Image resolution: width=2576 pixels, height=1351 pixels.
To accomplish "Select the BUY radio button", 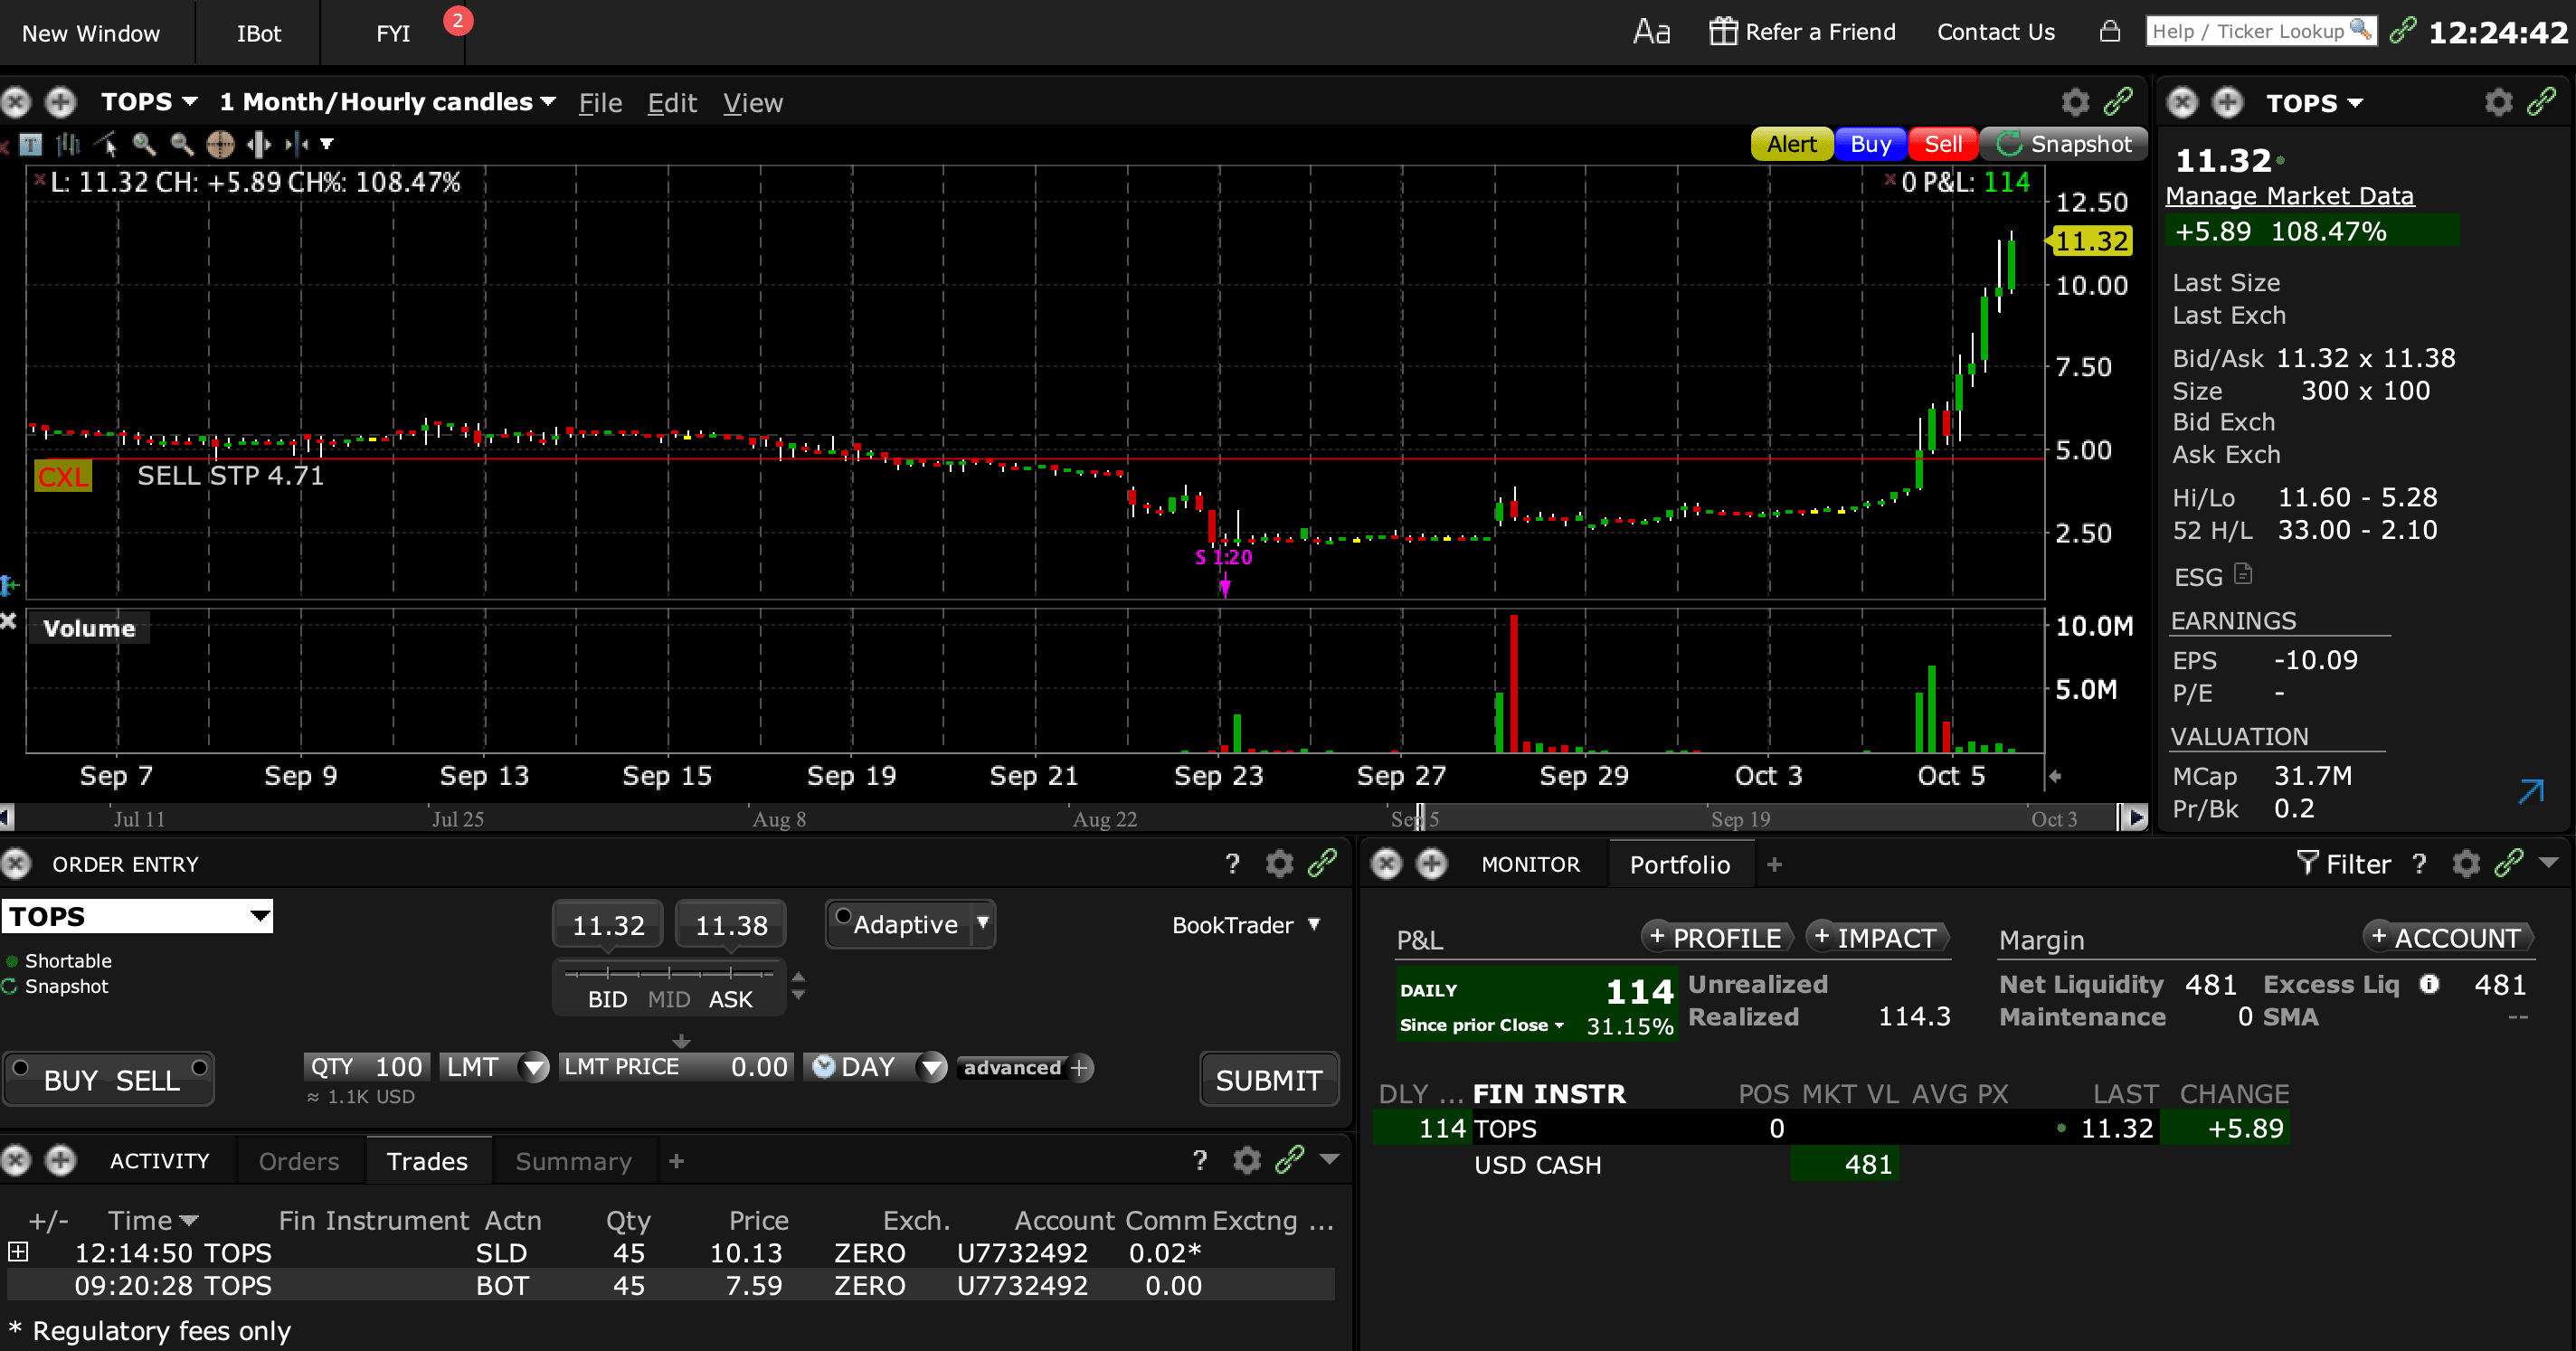I will [x=20, y=1067].
